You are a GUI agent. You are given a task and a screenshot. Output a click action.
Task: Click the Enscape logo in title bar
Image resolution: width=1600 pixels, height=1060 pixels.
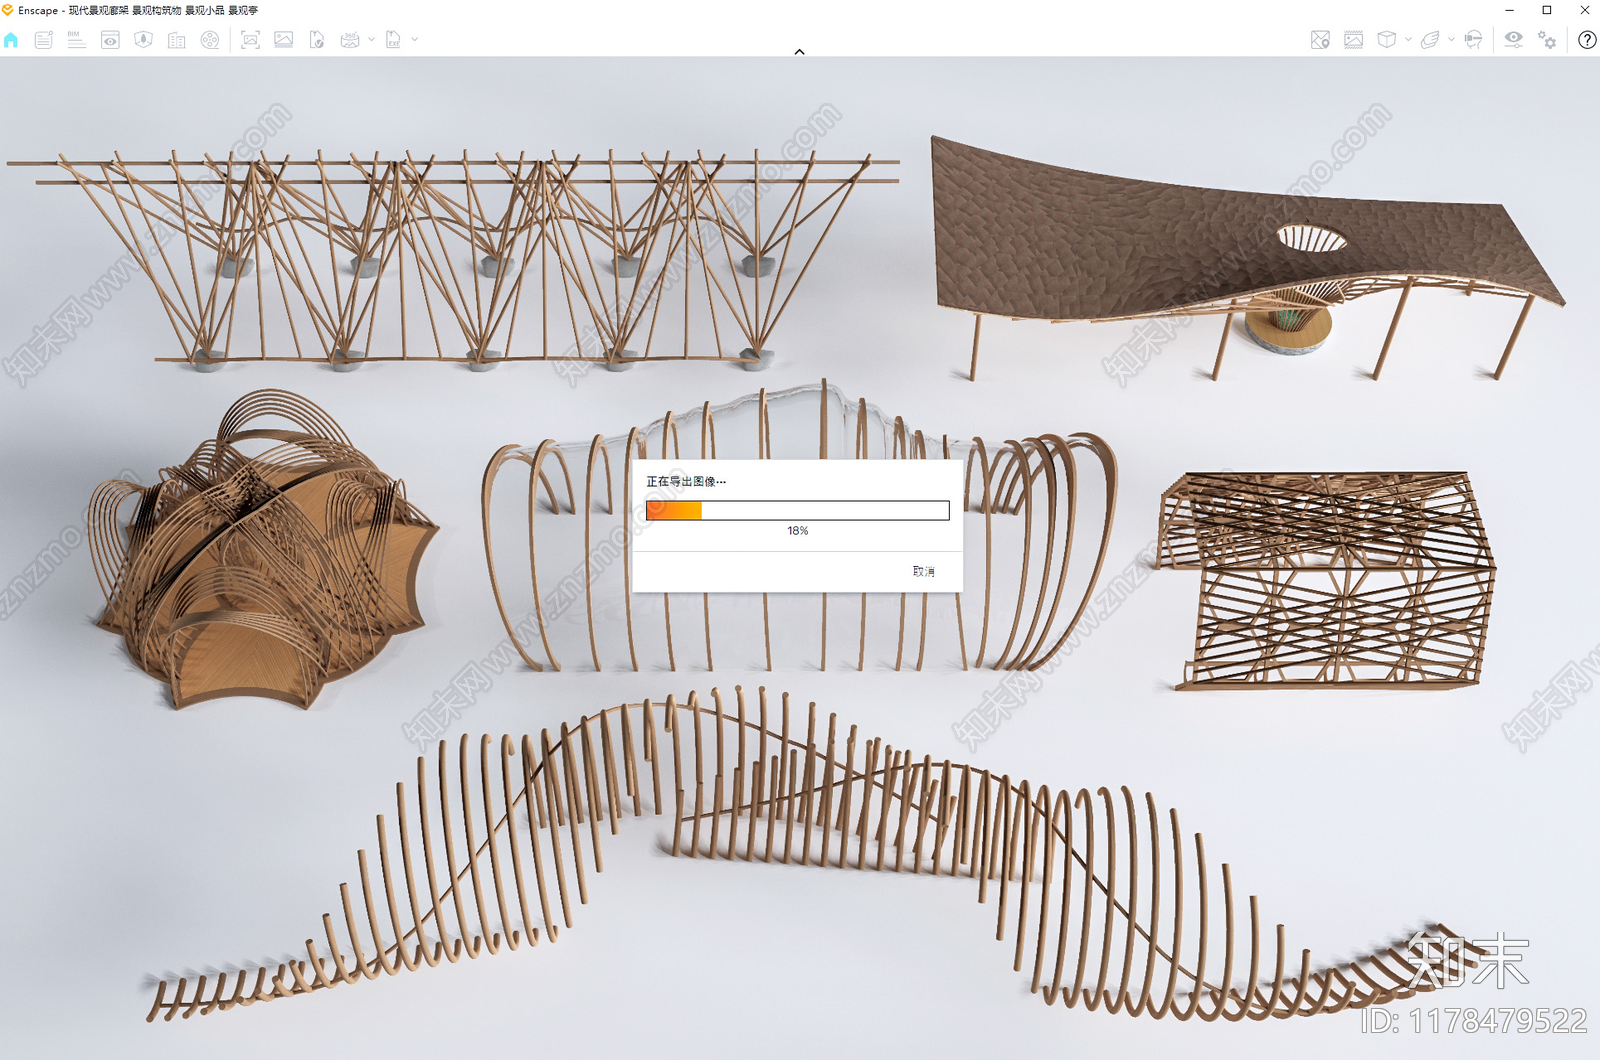click(8, 10)
